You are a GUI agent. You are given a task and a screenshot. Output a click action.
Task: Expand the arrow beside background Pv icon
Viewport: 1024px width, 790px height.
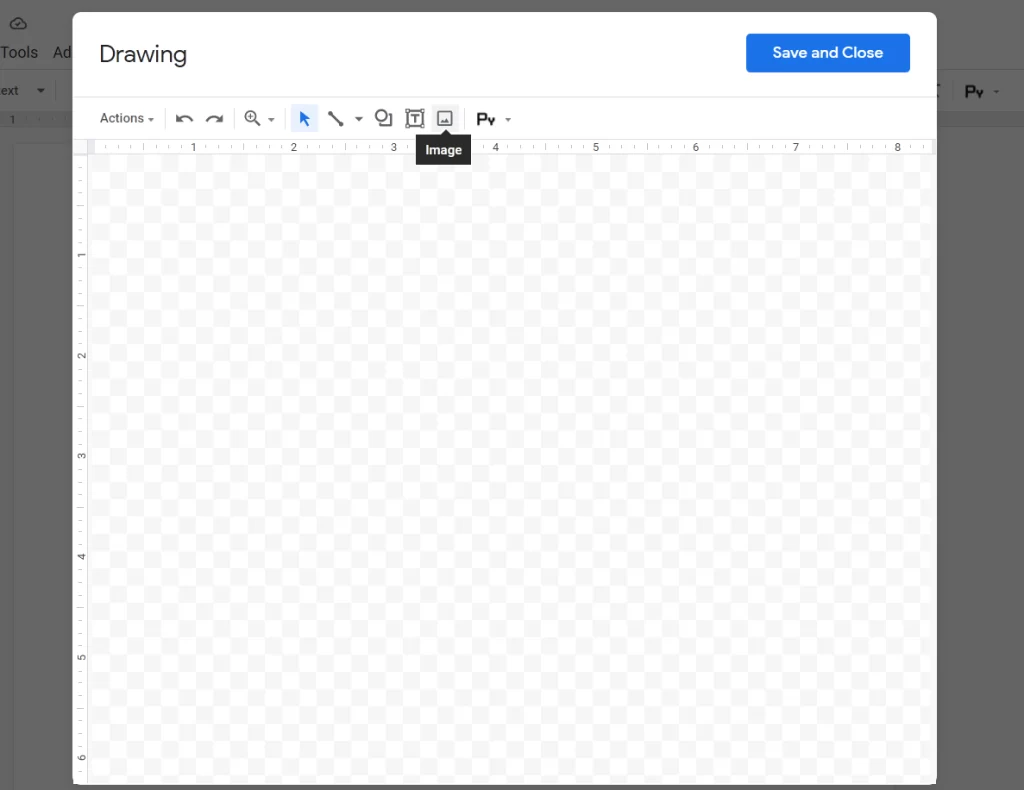tap(997, 91)
